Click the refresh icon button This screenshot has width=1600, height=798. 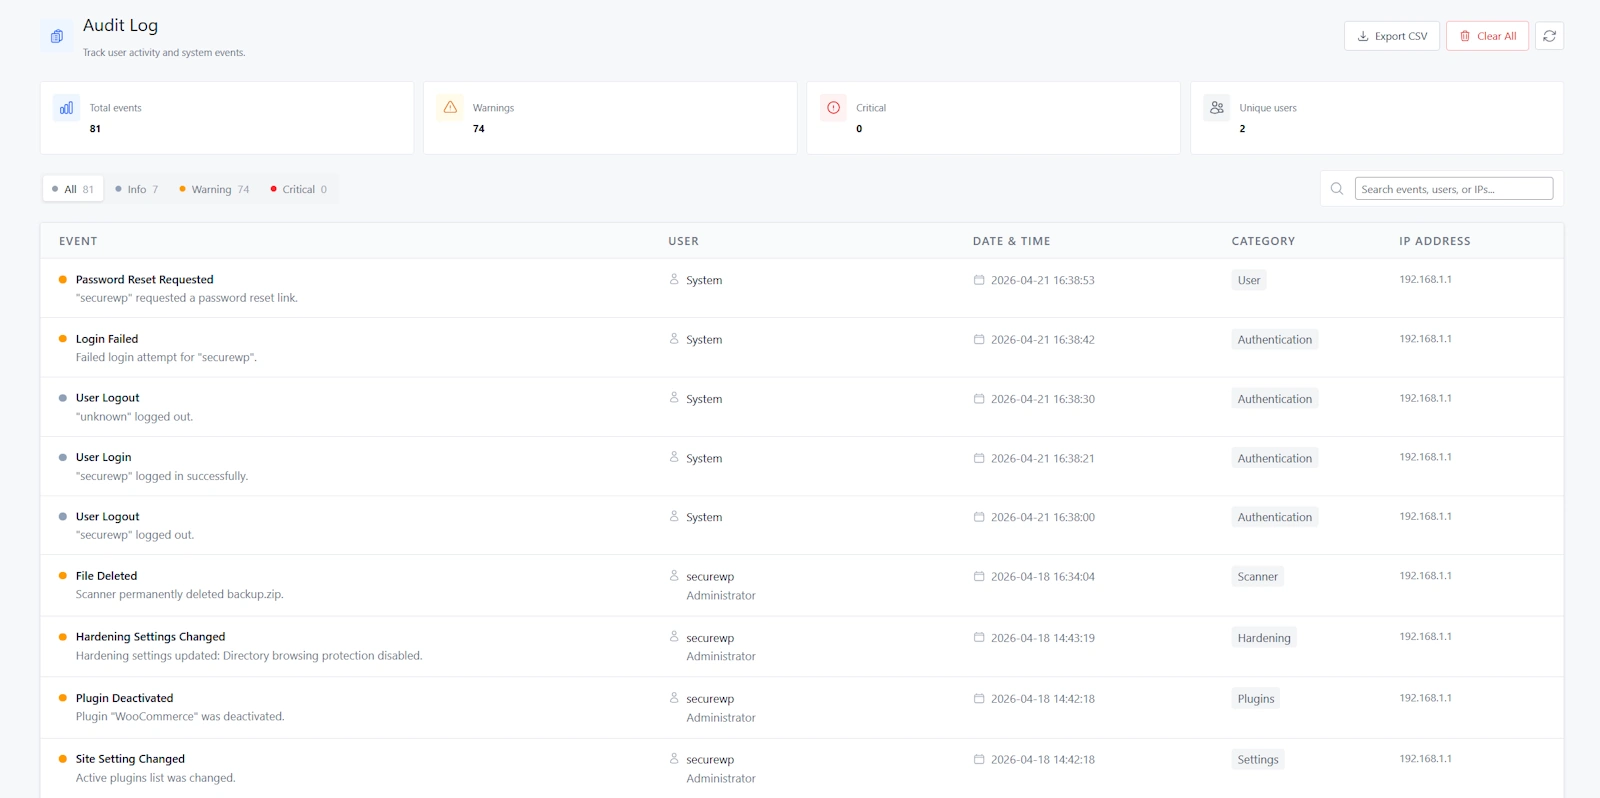click(x=1549, y=36)
